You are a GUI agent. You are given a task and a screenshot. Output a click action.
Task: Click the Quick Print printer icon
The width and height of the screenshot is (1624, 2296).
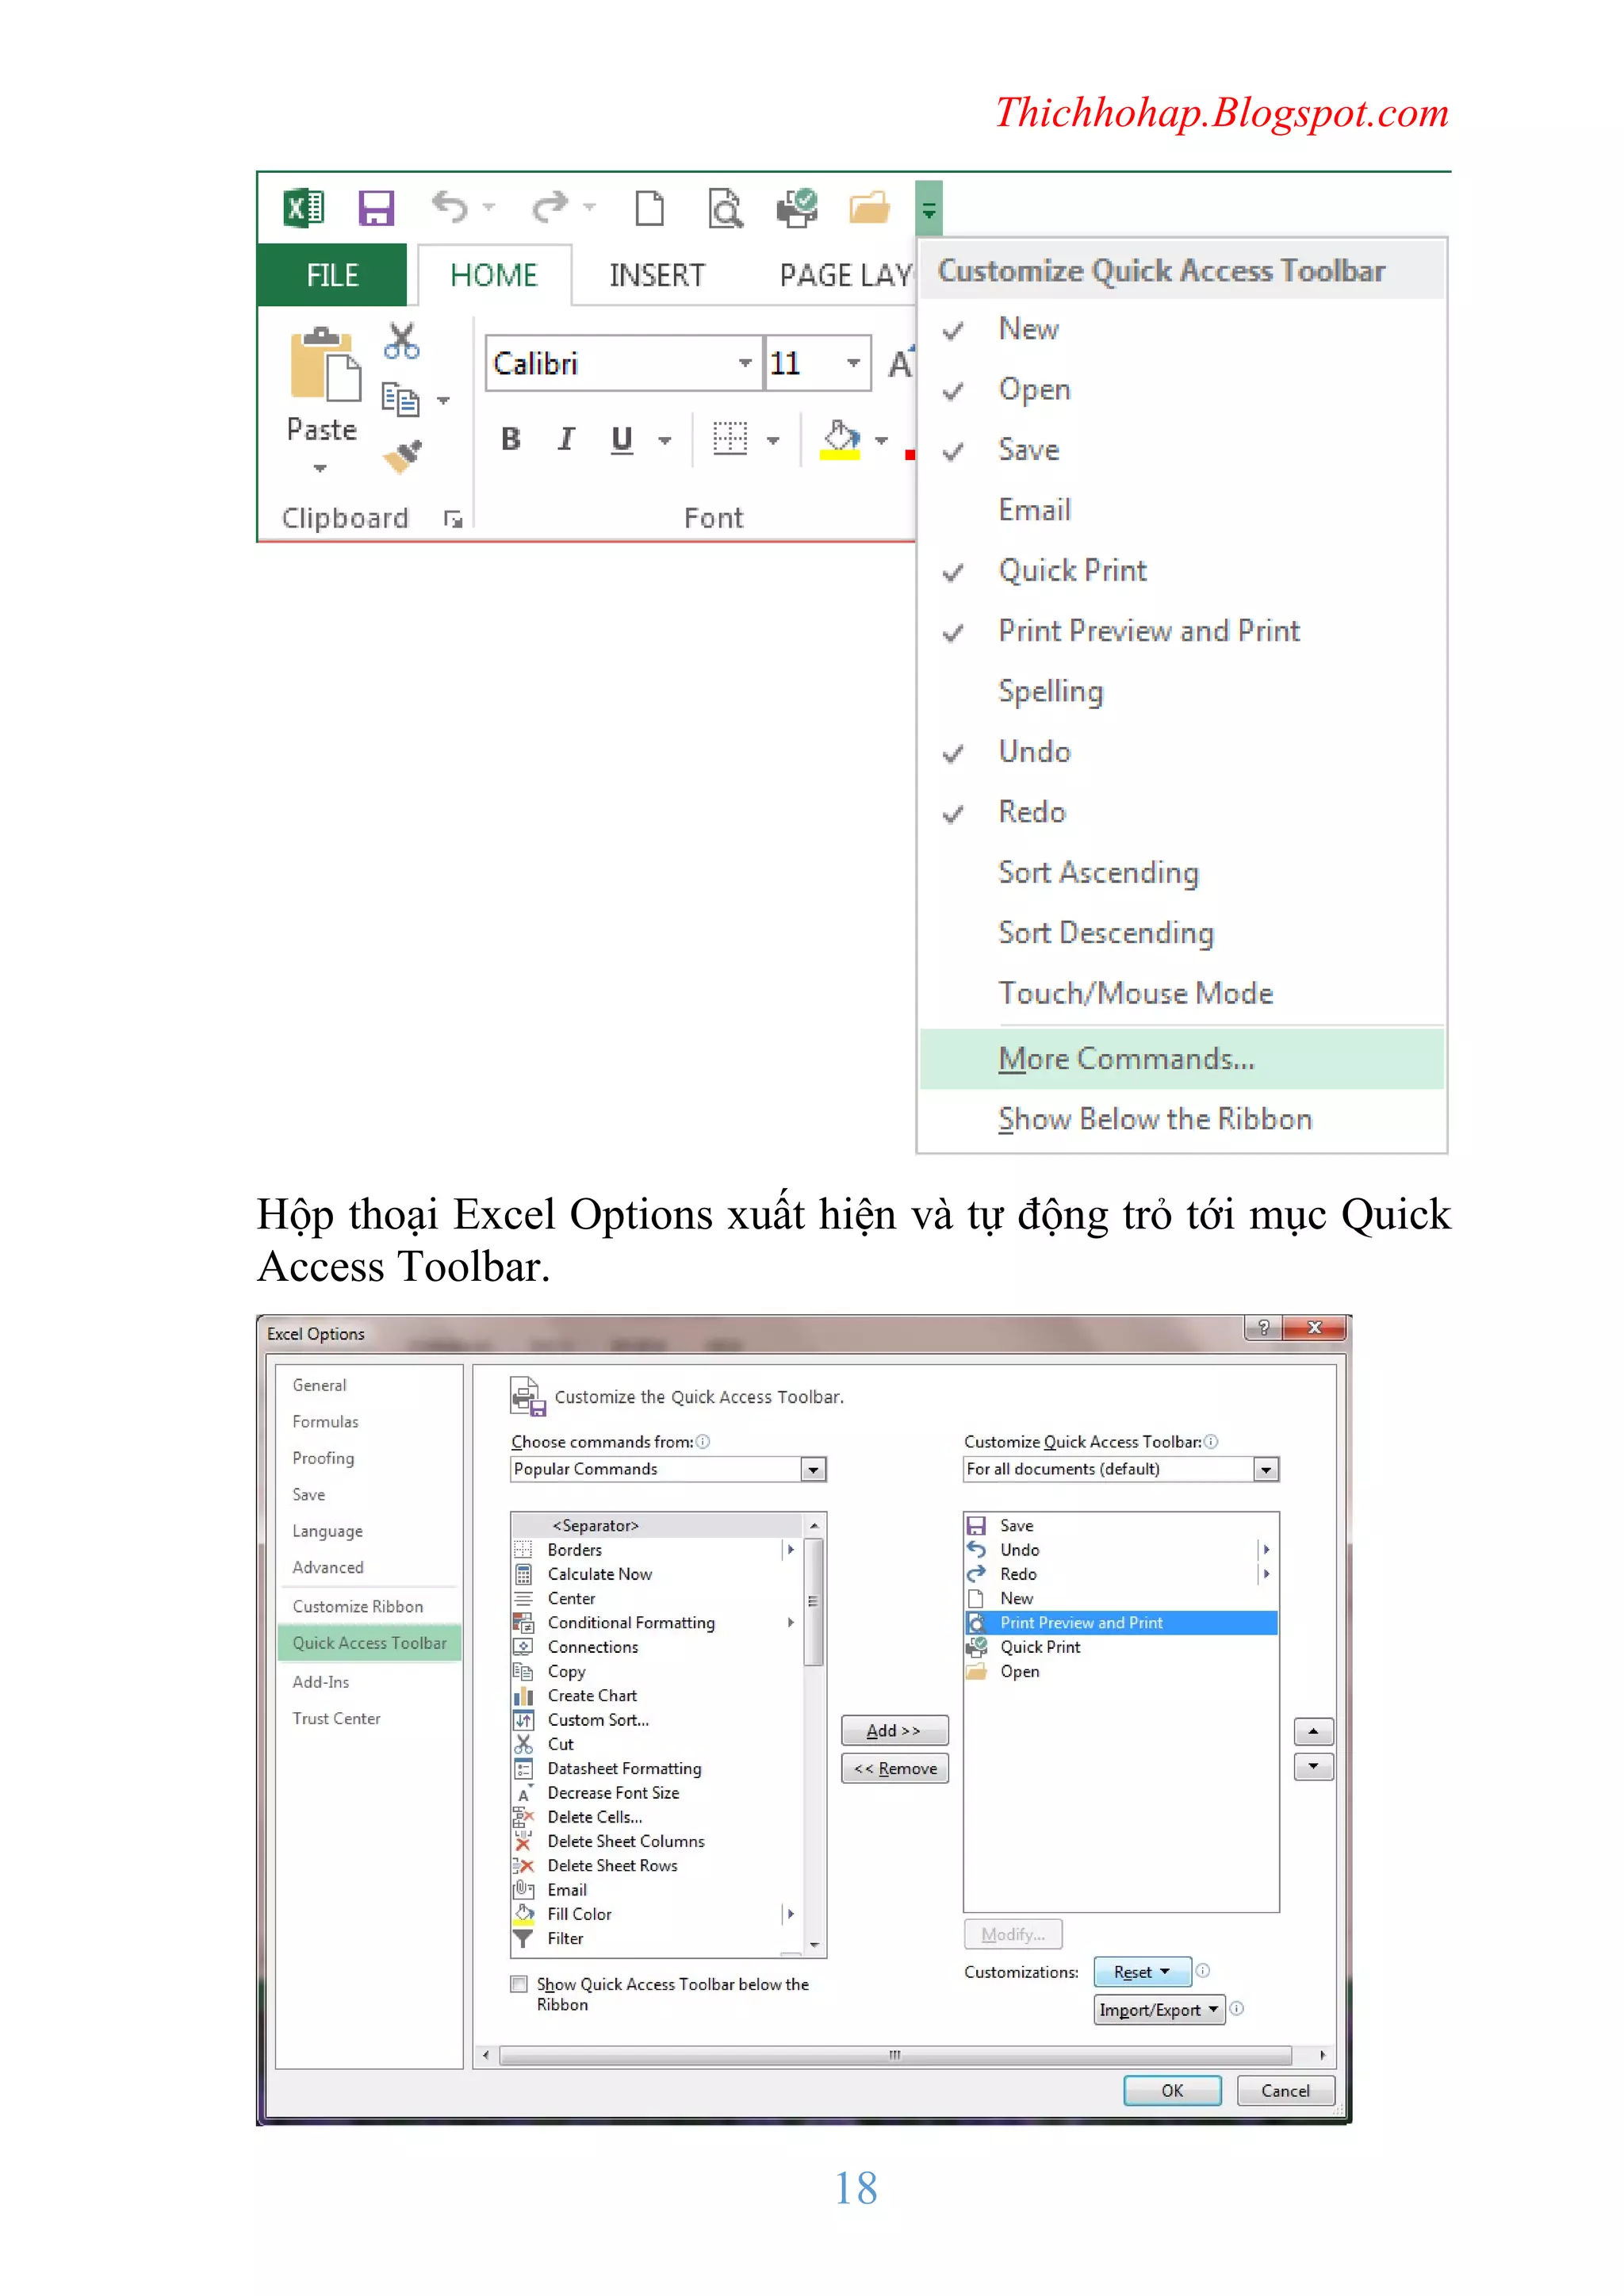tap(797, 208)
